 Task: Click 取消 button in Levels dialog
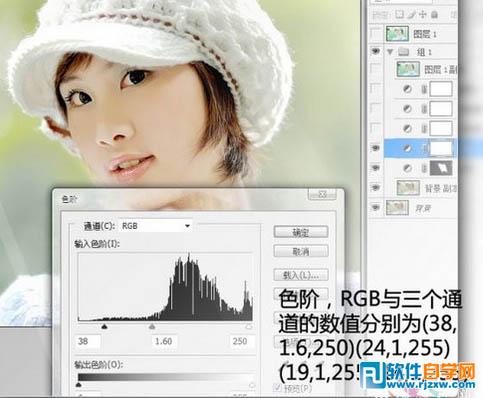click(301, 251)
